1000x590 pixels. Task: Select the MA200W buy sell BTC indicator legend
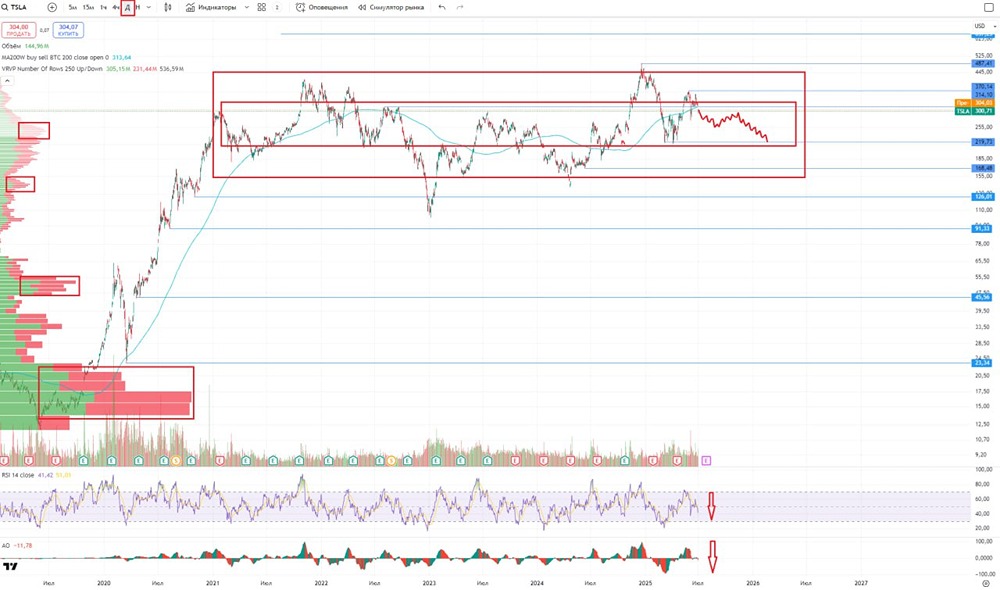(x=66, y=57)
